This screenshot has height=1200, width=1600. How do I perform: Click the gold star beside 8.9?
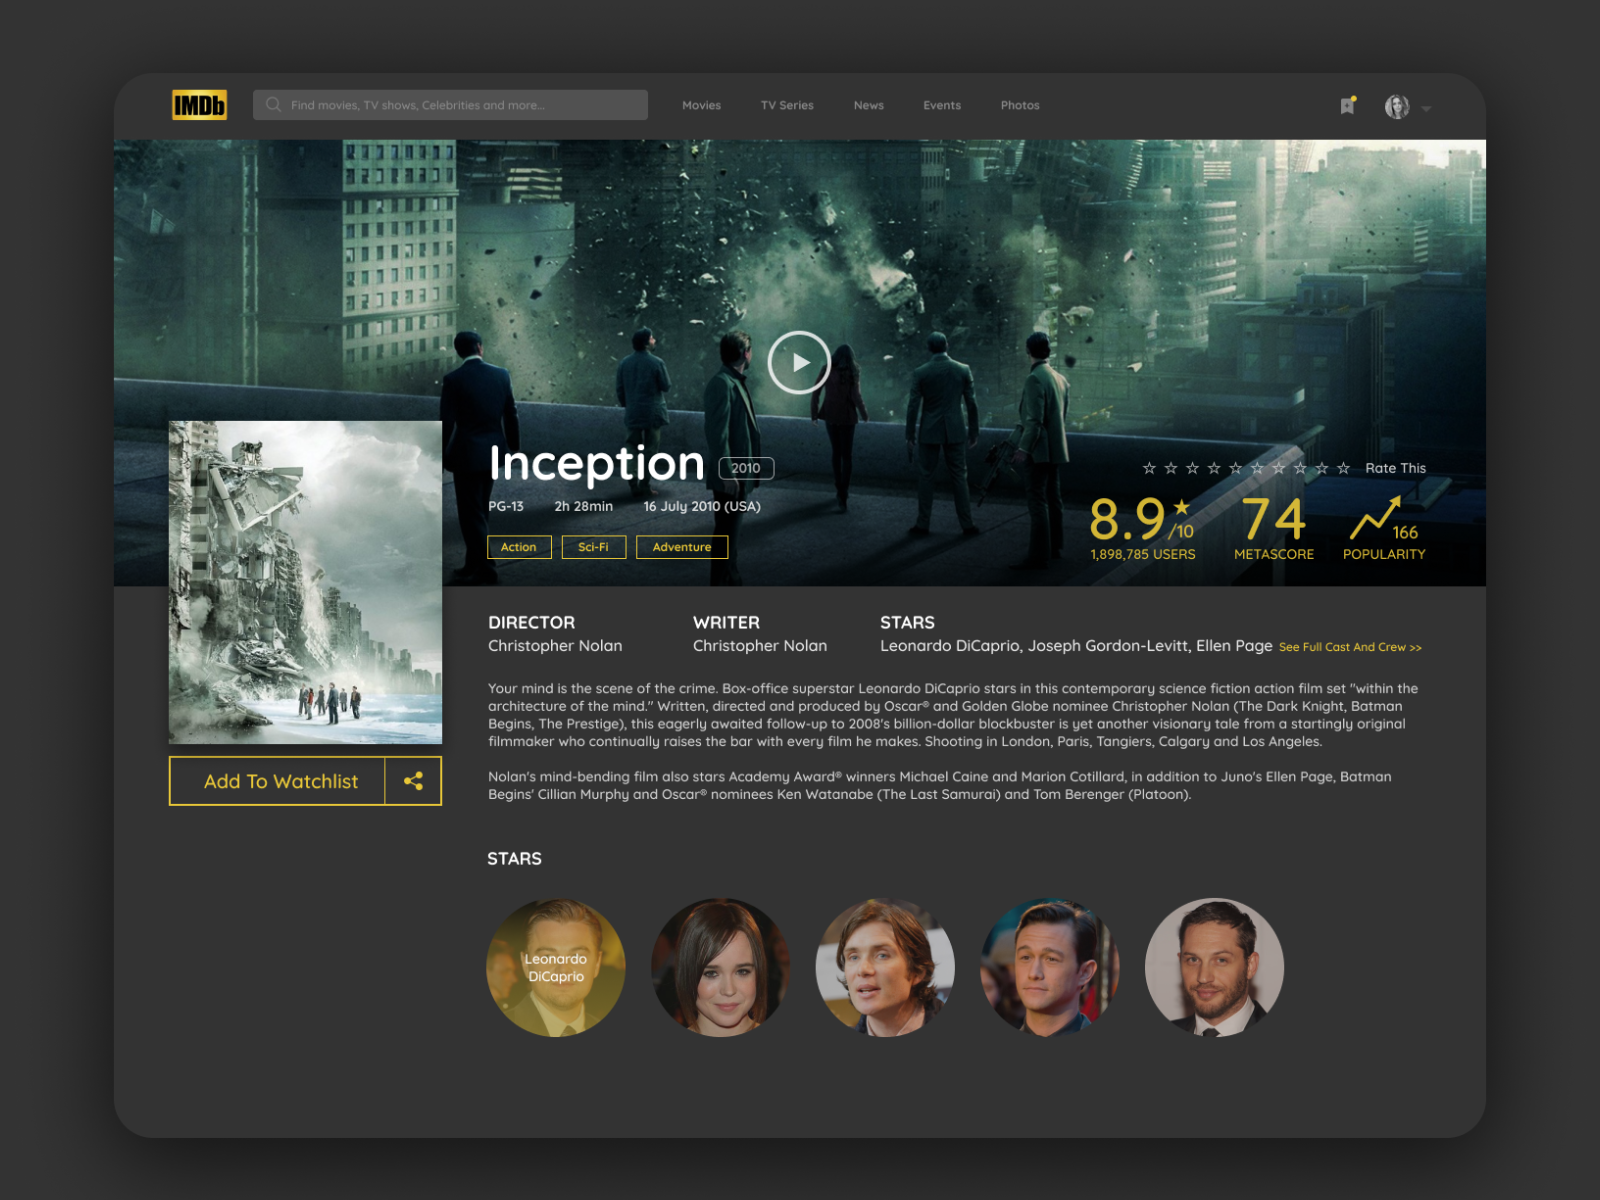pos(1182,507)
